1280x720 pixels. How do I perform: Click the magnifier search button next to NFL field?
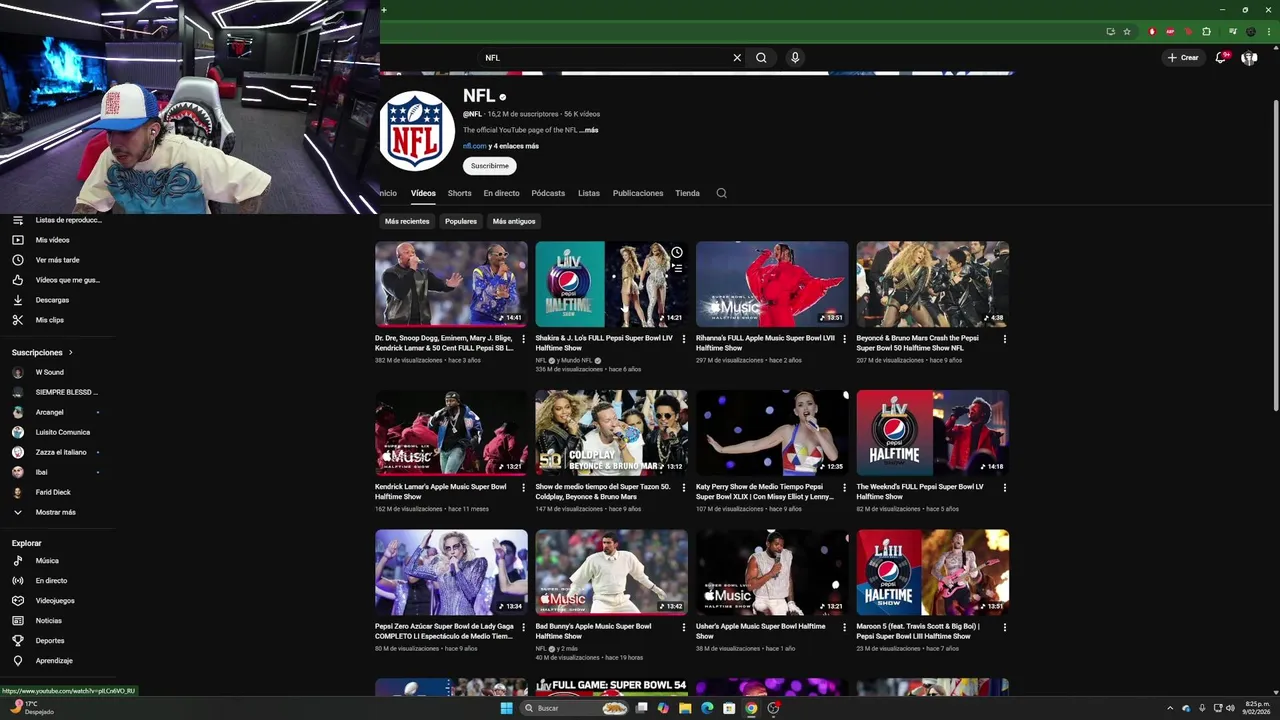click(761, 58)
